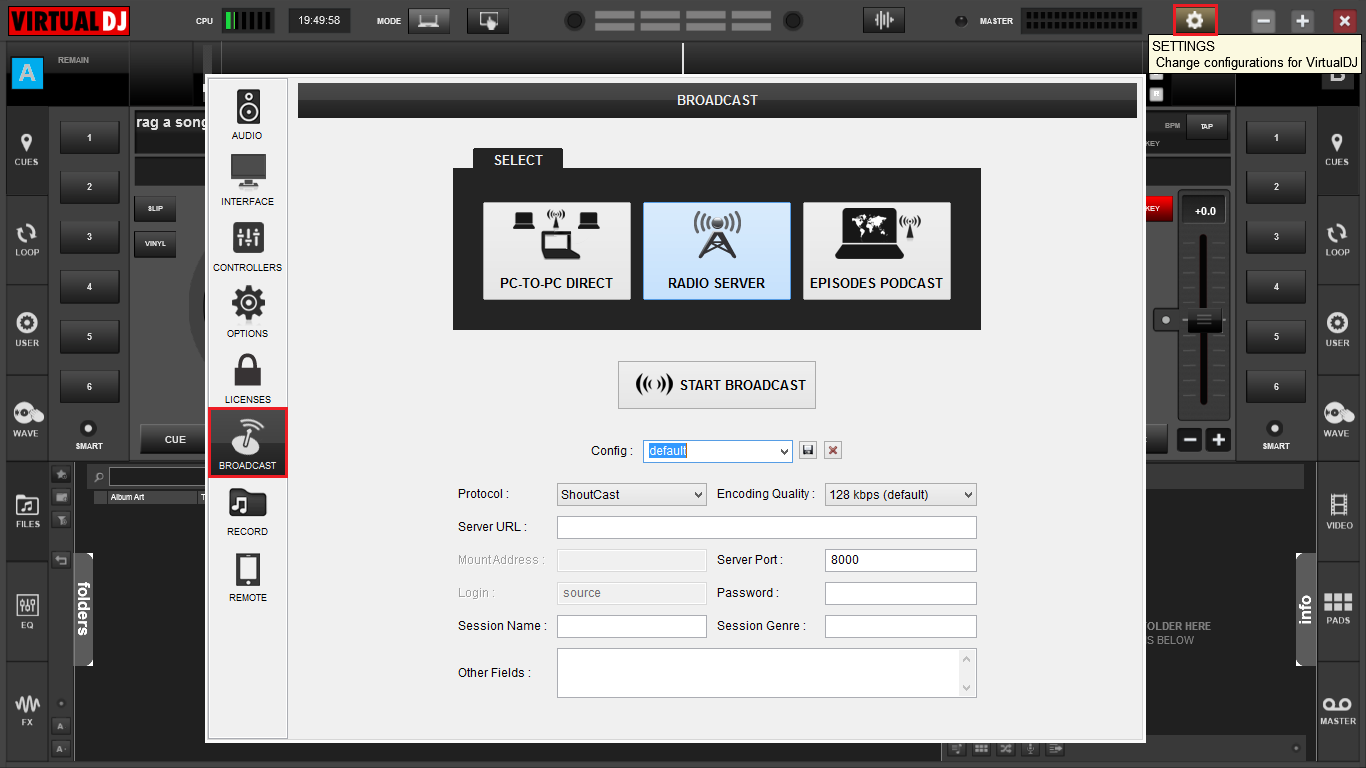The width and height of the screenshot is (1366, 768).
Task: Click the Server Port field
Action: point(901,560)
